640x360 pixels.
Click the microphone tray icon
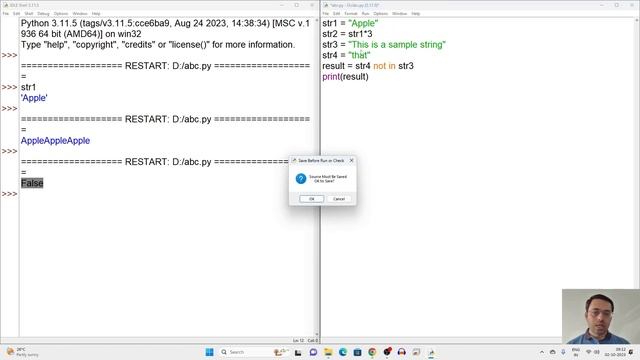click(x=563, y=352)
